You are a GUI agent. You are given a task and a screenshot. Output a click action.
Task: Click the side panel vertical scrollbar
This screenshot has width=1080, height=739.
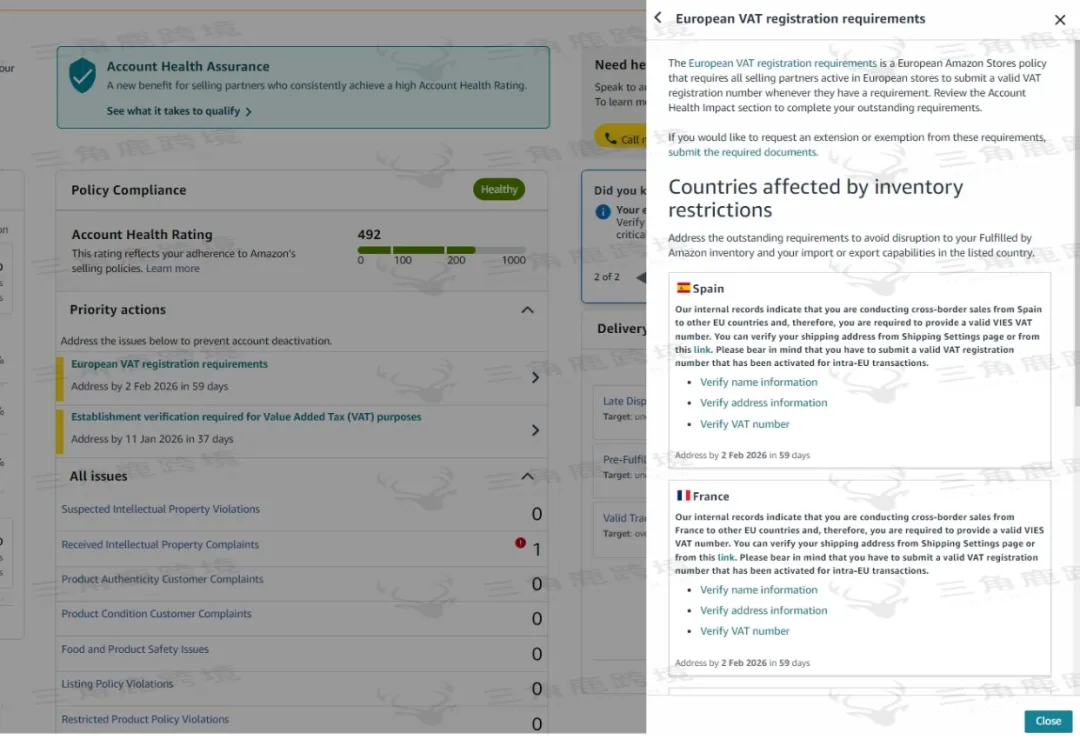coord(1076,224)
